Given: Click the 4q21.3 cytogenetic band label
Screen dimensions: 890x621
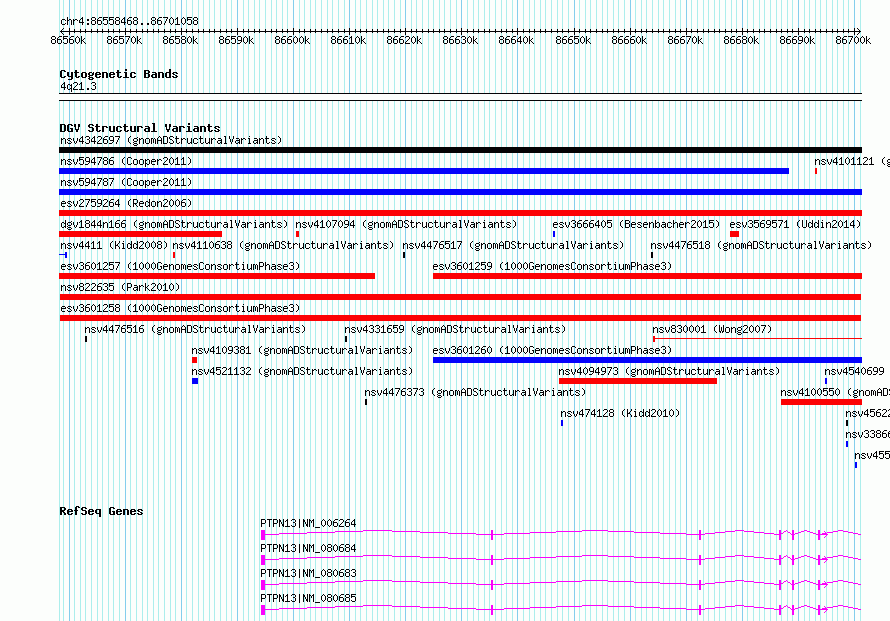Looking at the screenshot, I should (78, 86).
